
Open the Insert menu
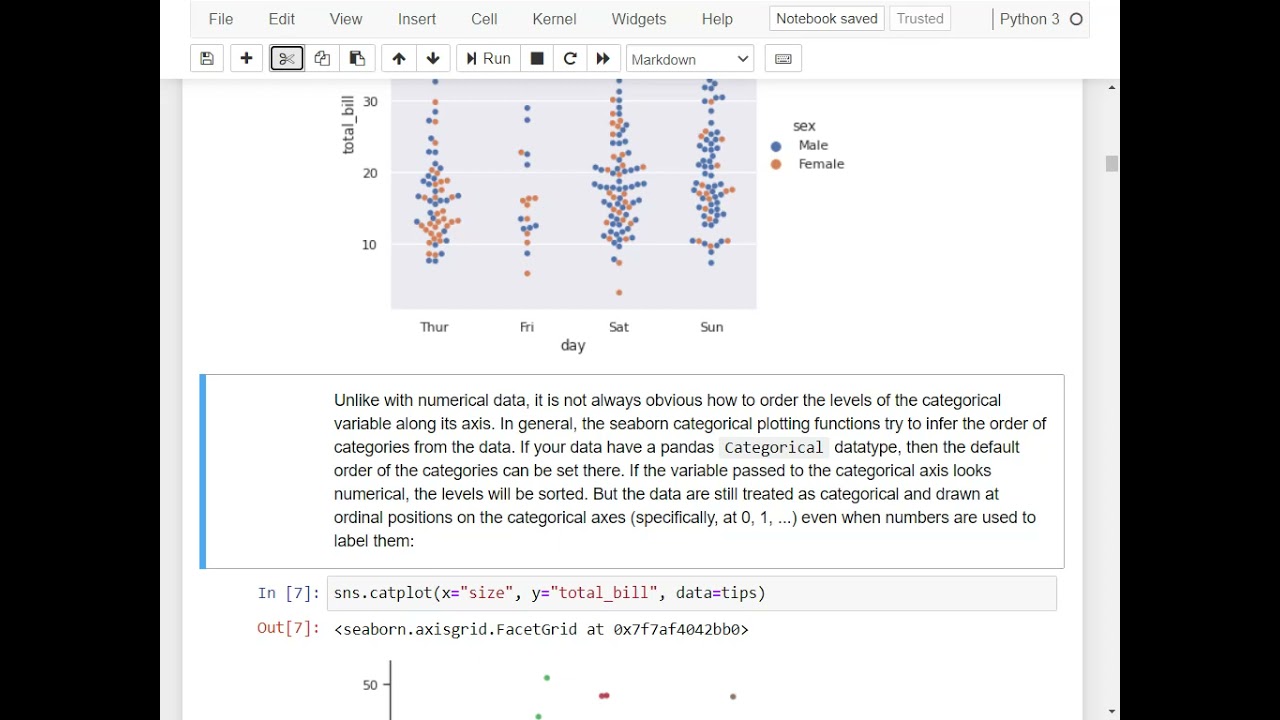(417, 19)
